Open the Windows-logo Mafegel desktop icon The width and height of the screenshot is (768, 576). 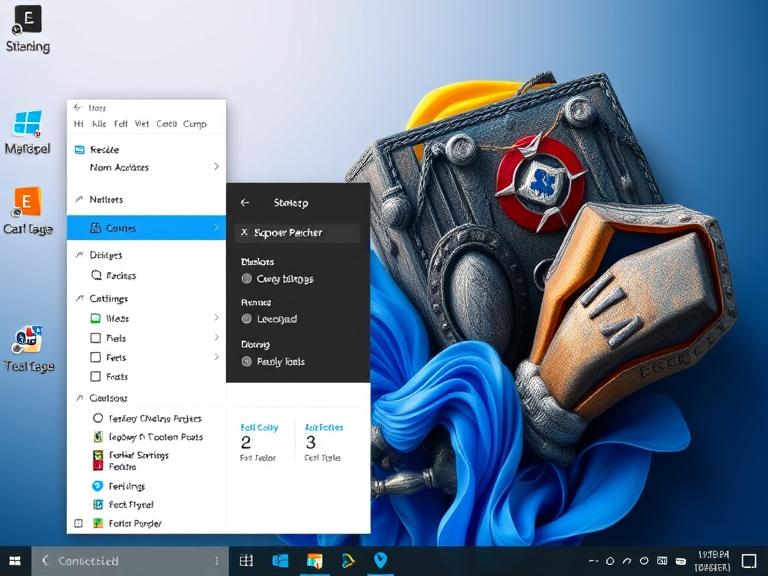click(27, 131)
